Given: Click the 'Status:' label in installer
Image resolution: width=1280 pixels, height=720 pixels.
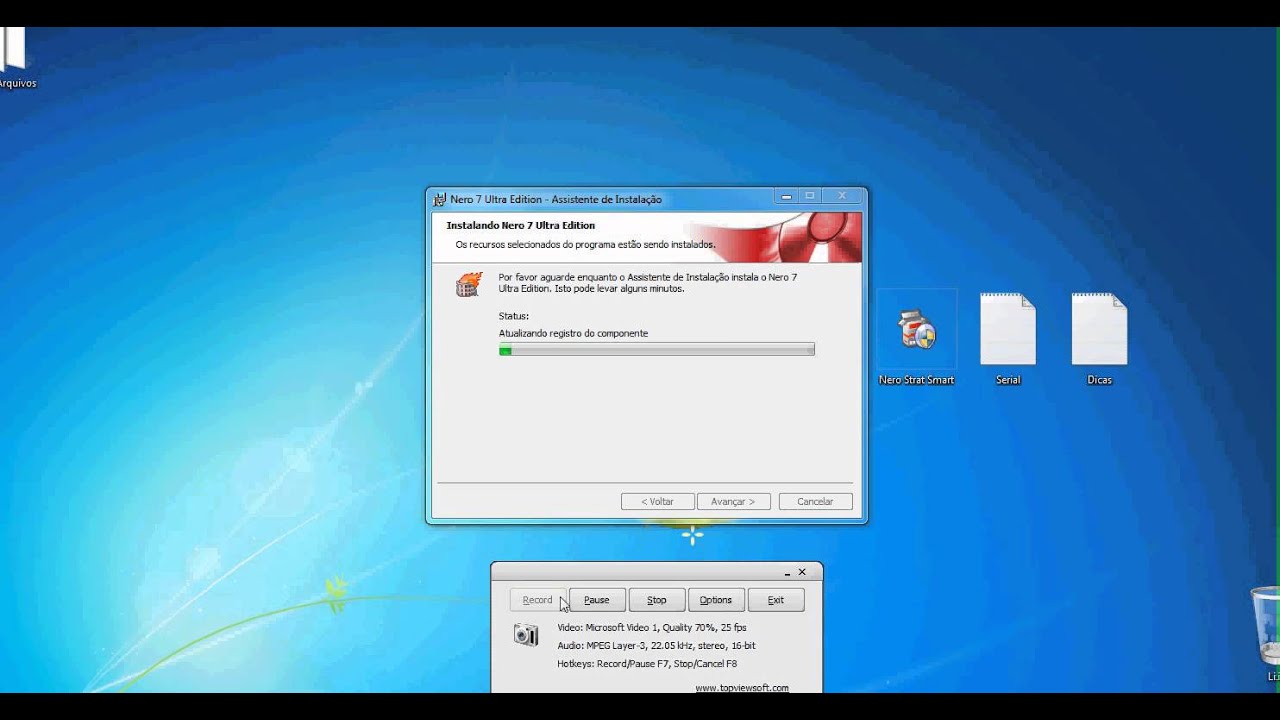Looking at the screenshot, I should [x=514, y=316].
